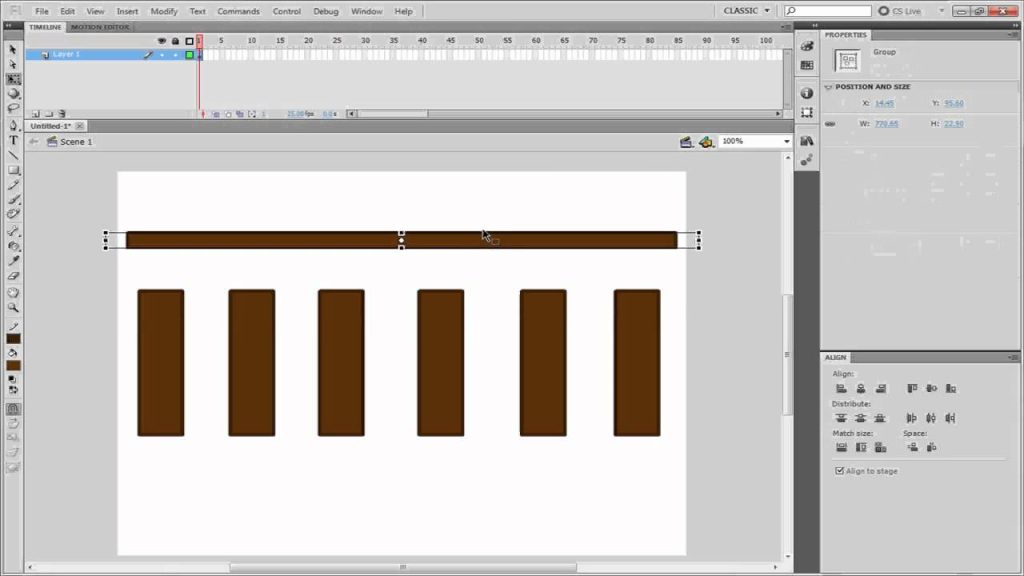Select the Hand tool
The width and height of the screenshot is (1024, 576).
pos(13,293)
